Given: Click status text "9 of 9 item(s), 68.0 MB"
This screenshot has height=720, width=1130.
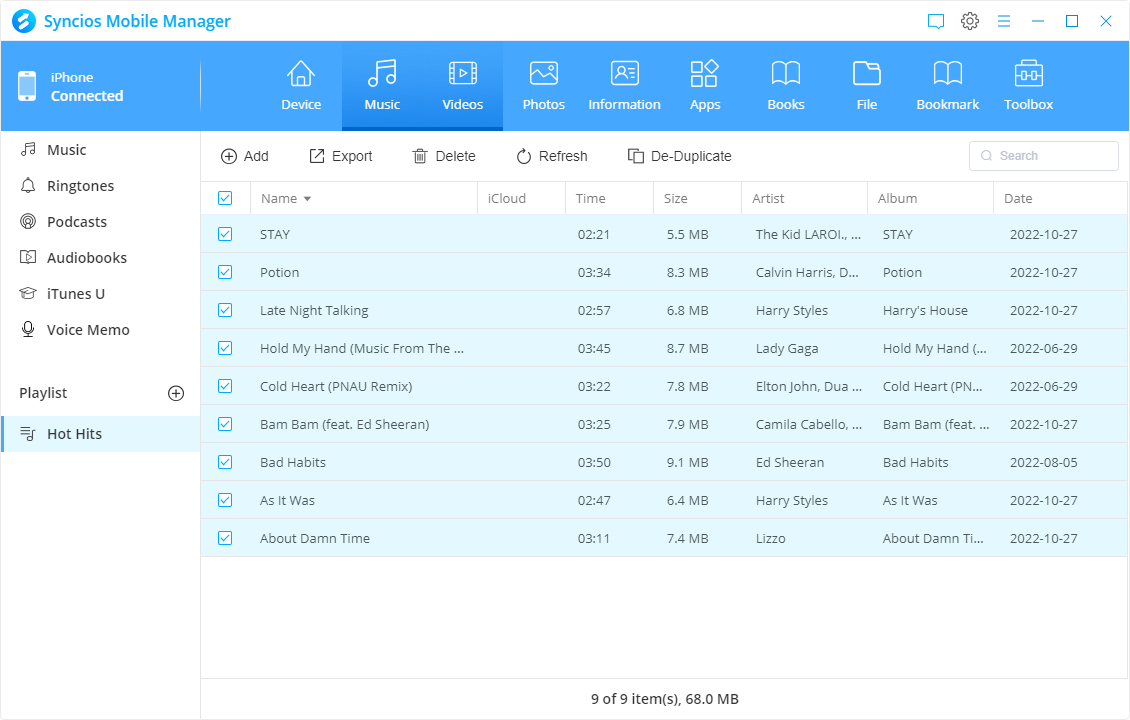Looking at the screenshot, I should pyautogui.click(x=664, y=699).
